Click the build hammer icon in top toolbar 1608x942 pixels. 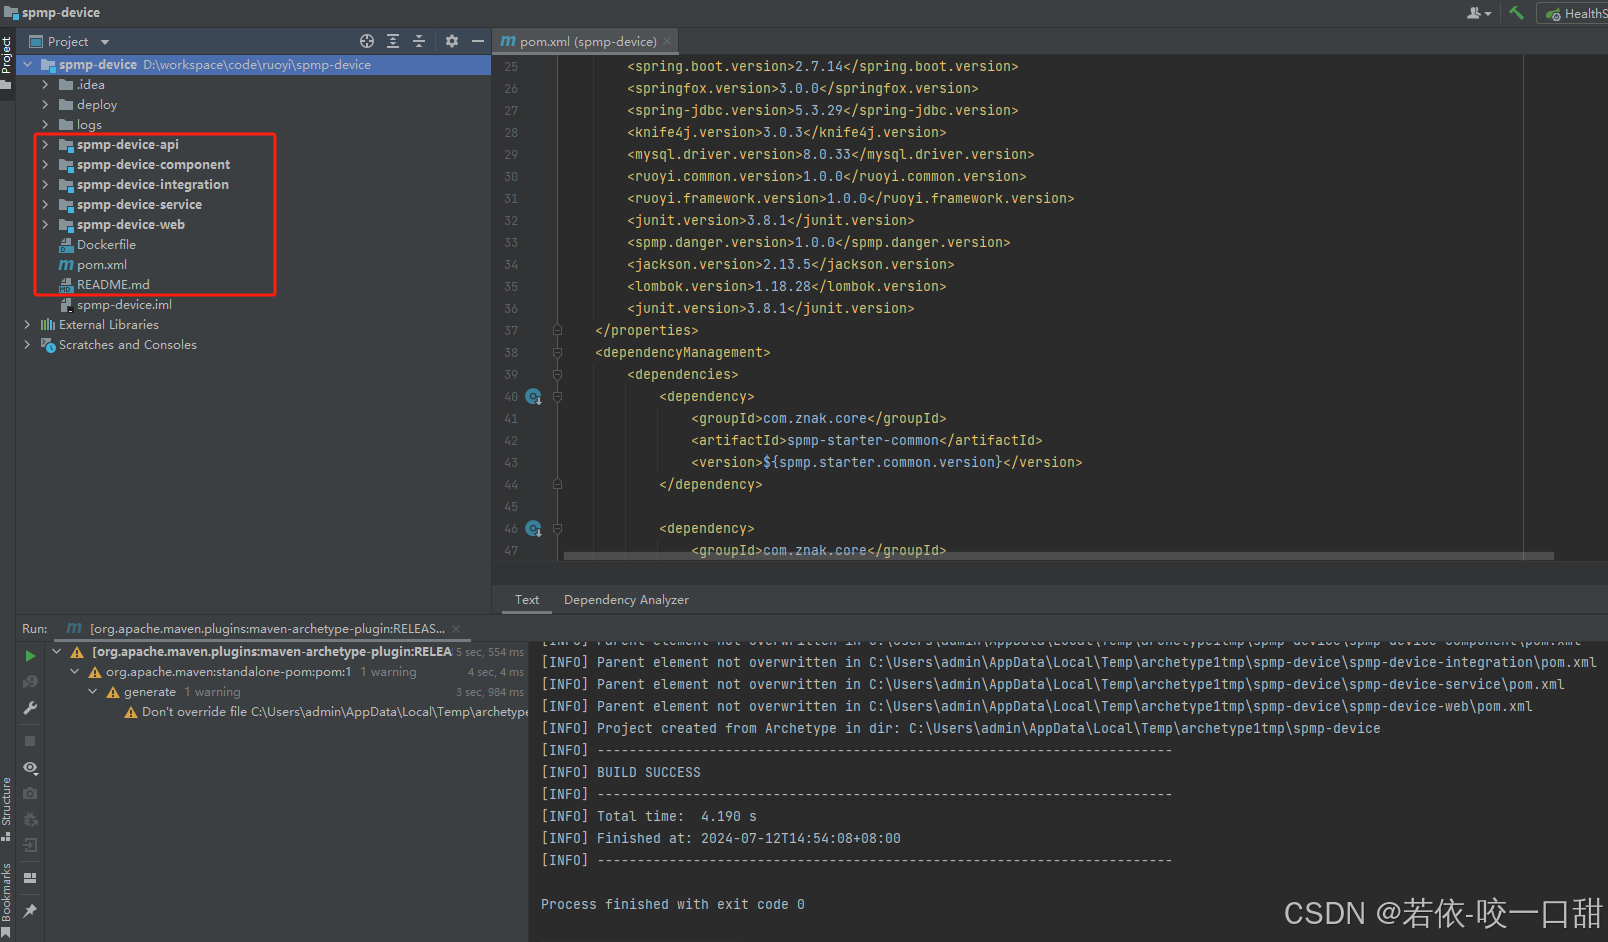[1517, 13]
